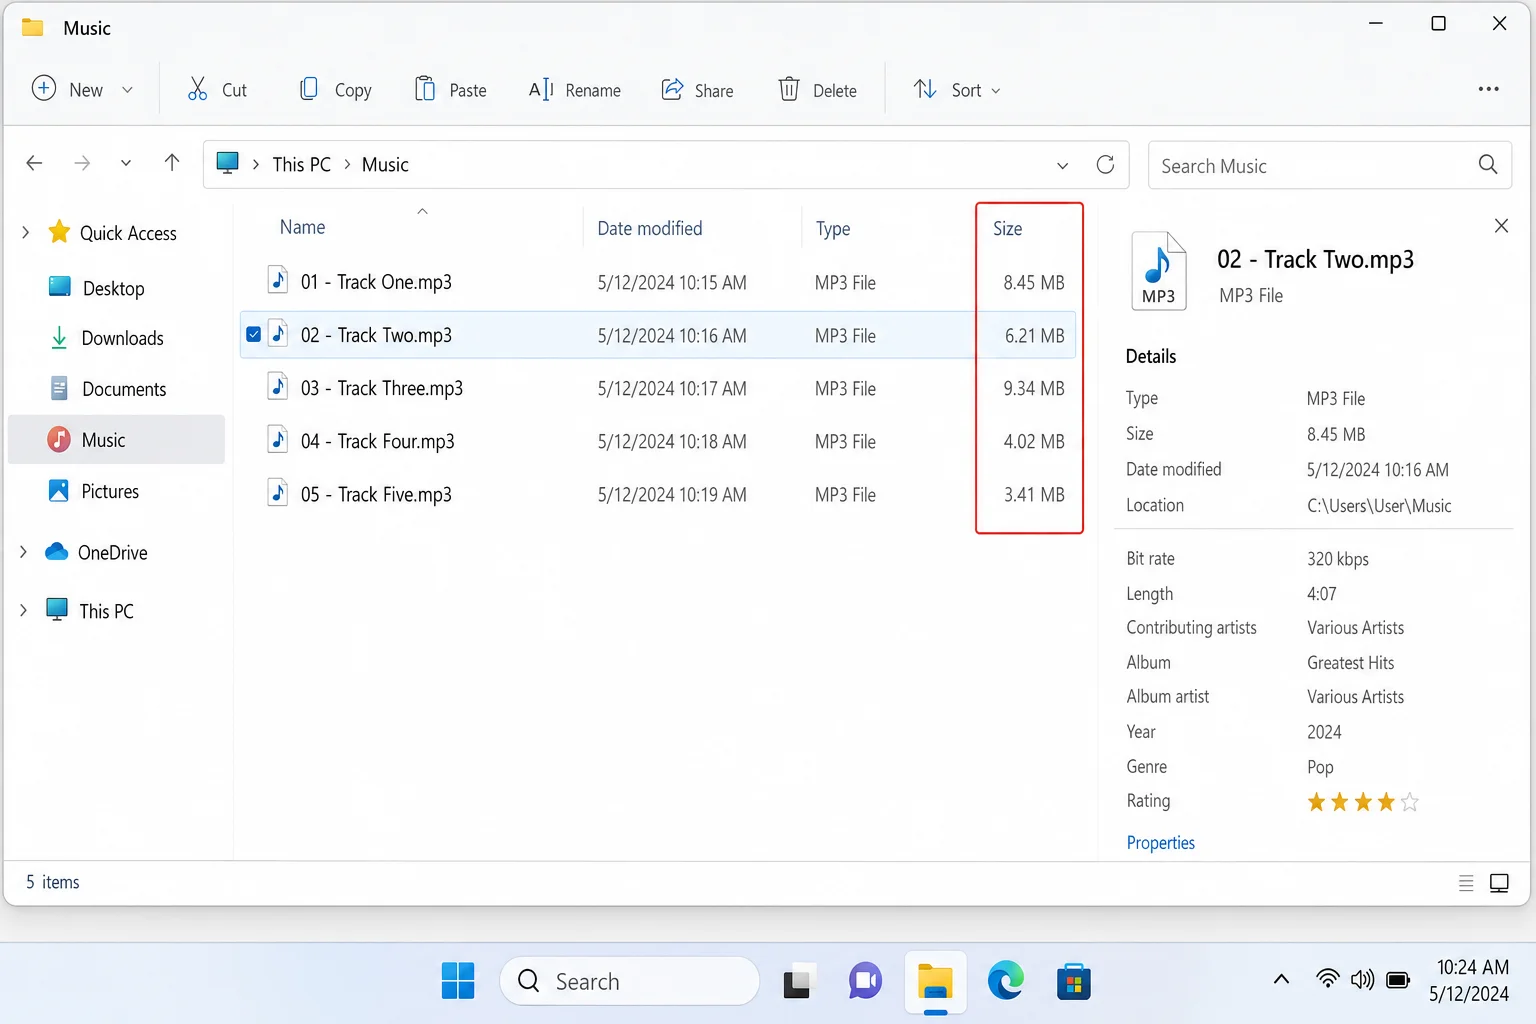Open Microsoft Edge from taskbar
1536x1024 pixels.
pyautogui.click(x=1005, y=981)
